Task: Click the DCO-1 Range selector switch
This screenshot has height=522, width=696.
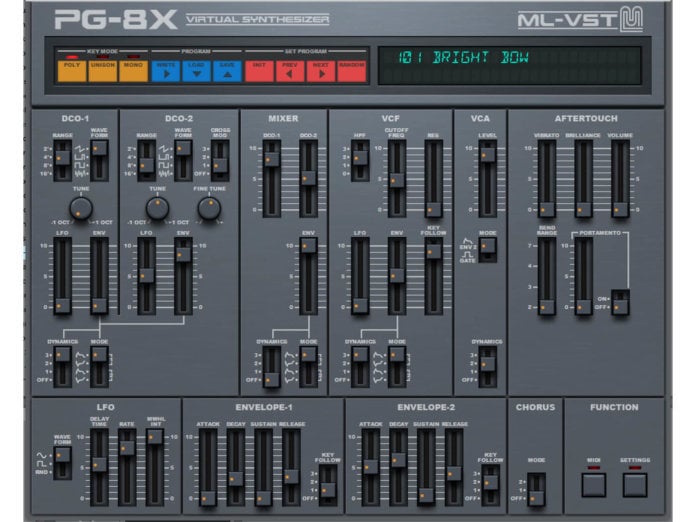Action: [63, 158]
